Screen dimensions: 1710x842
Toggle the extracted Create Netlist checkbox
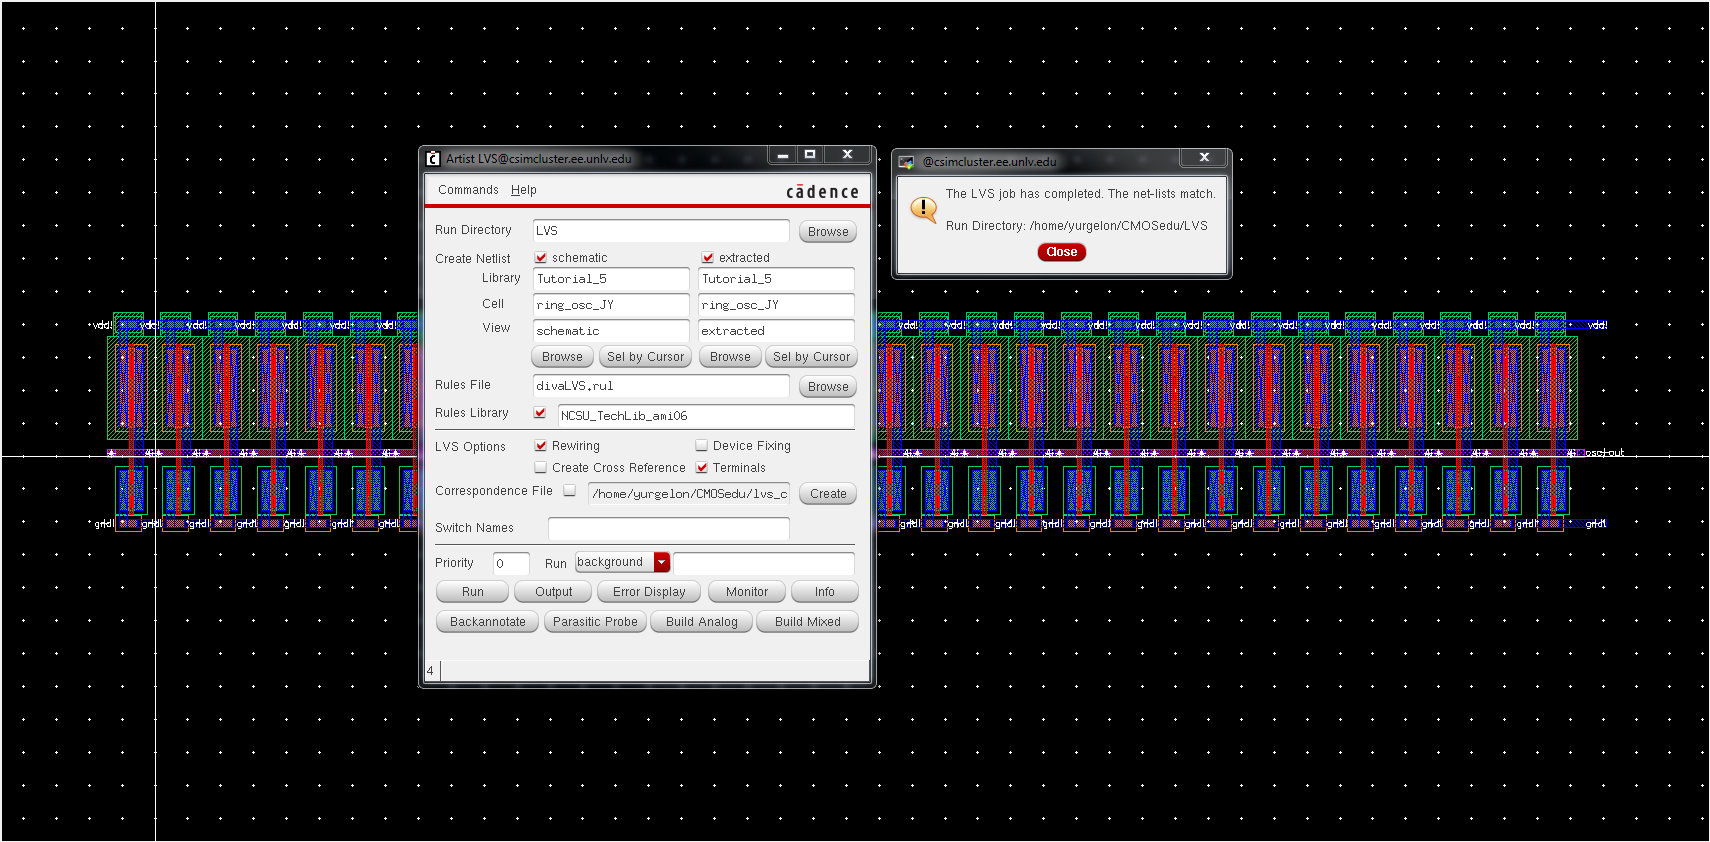[x=708, y=258]
